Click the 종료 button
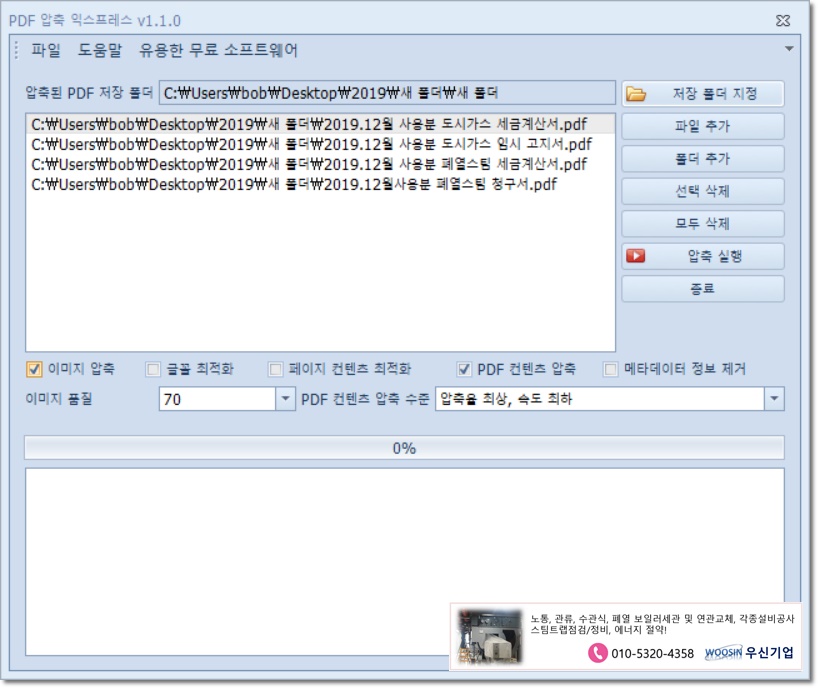The width and height of the screenshot is (818, 688). [x=703, y=288]
